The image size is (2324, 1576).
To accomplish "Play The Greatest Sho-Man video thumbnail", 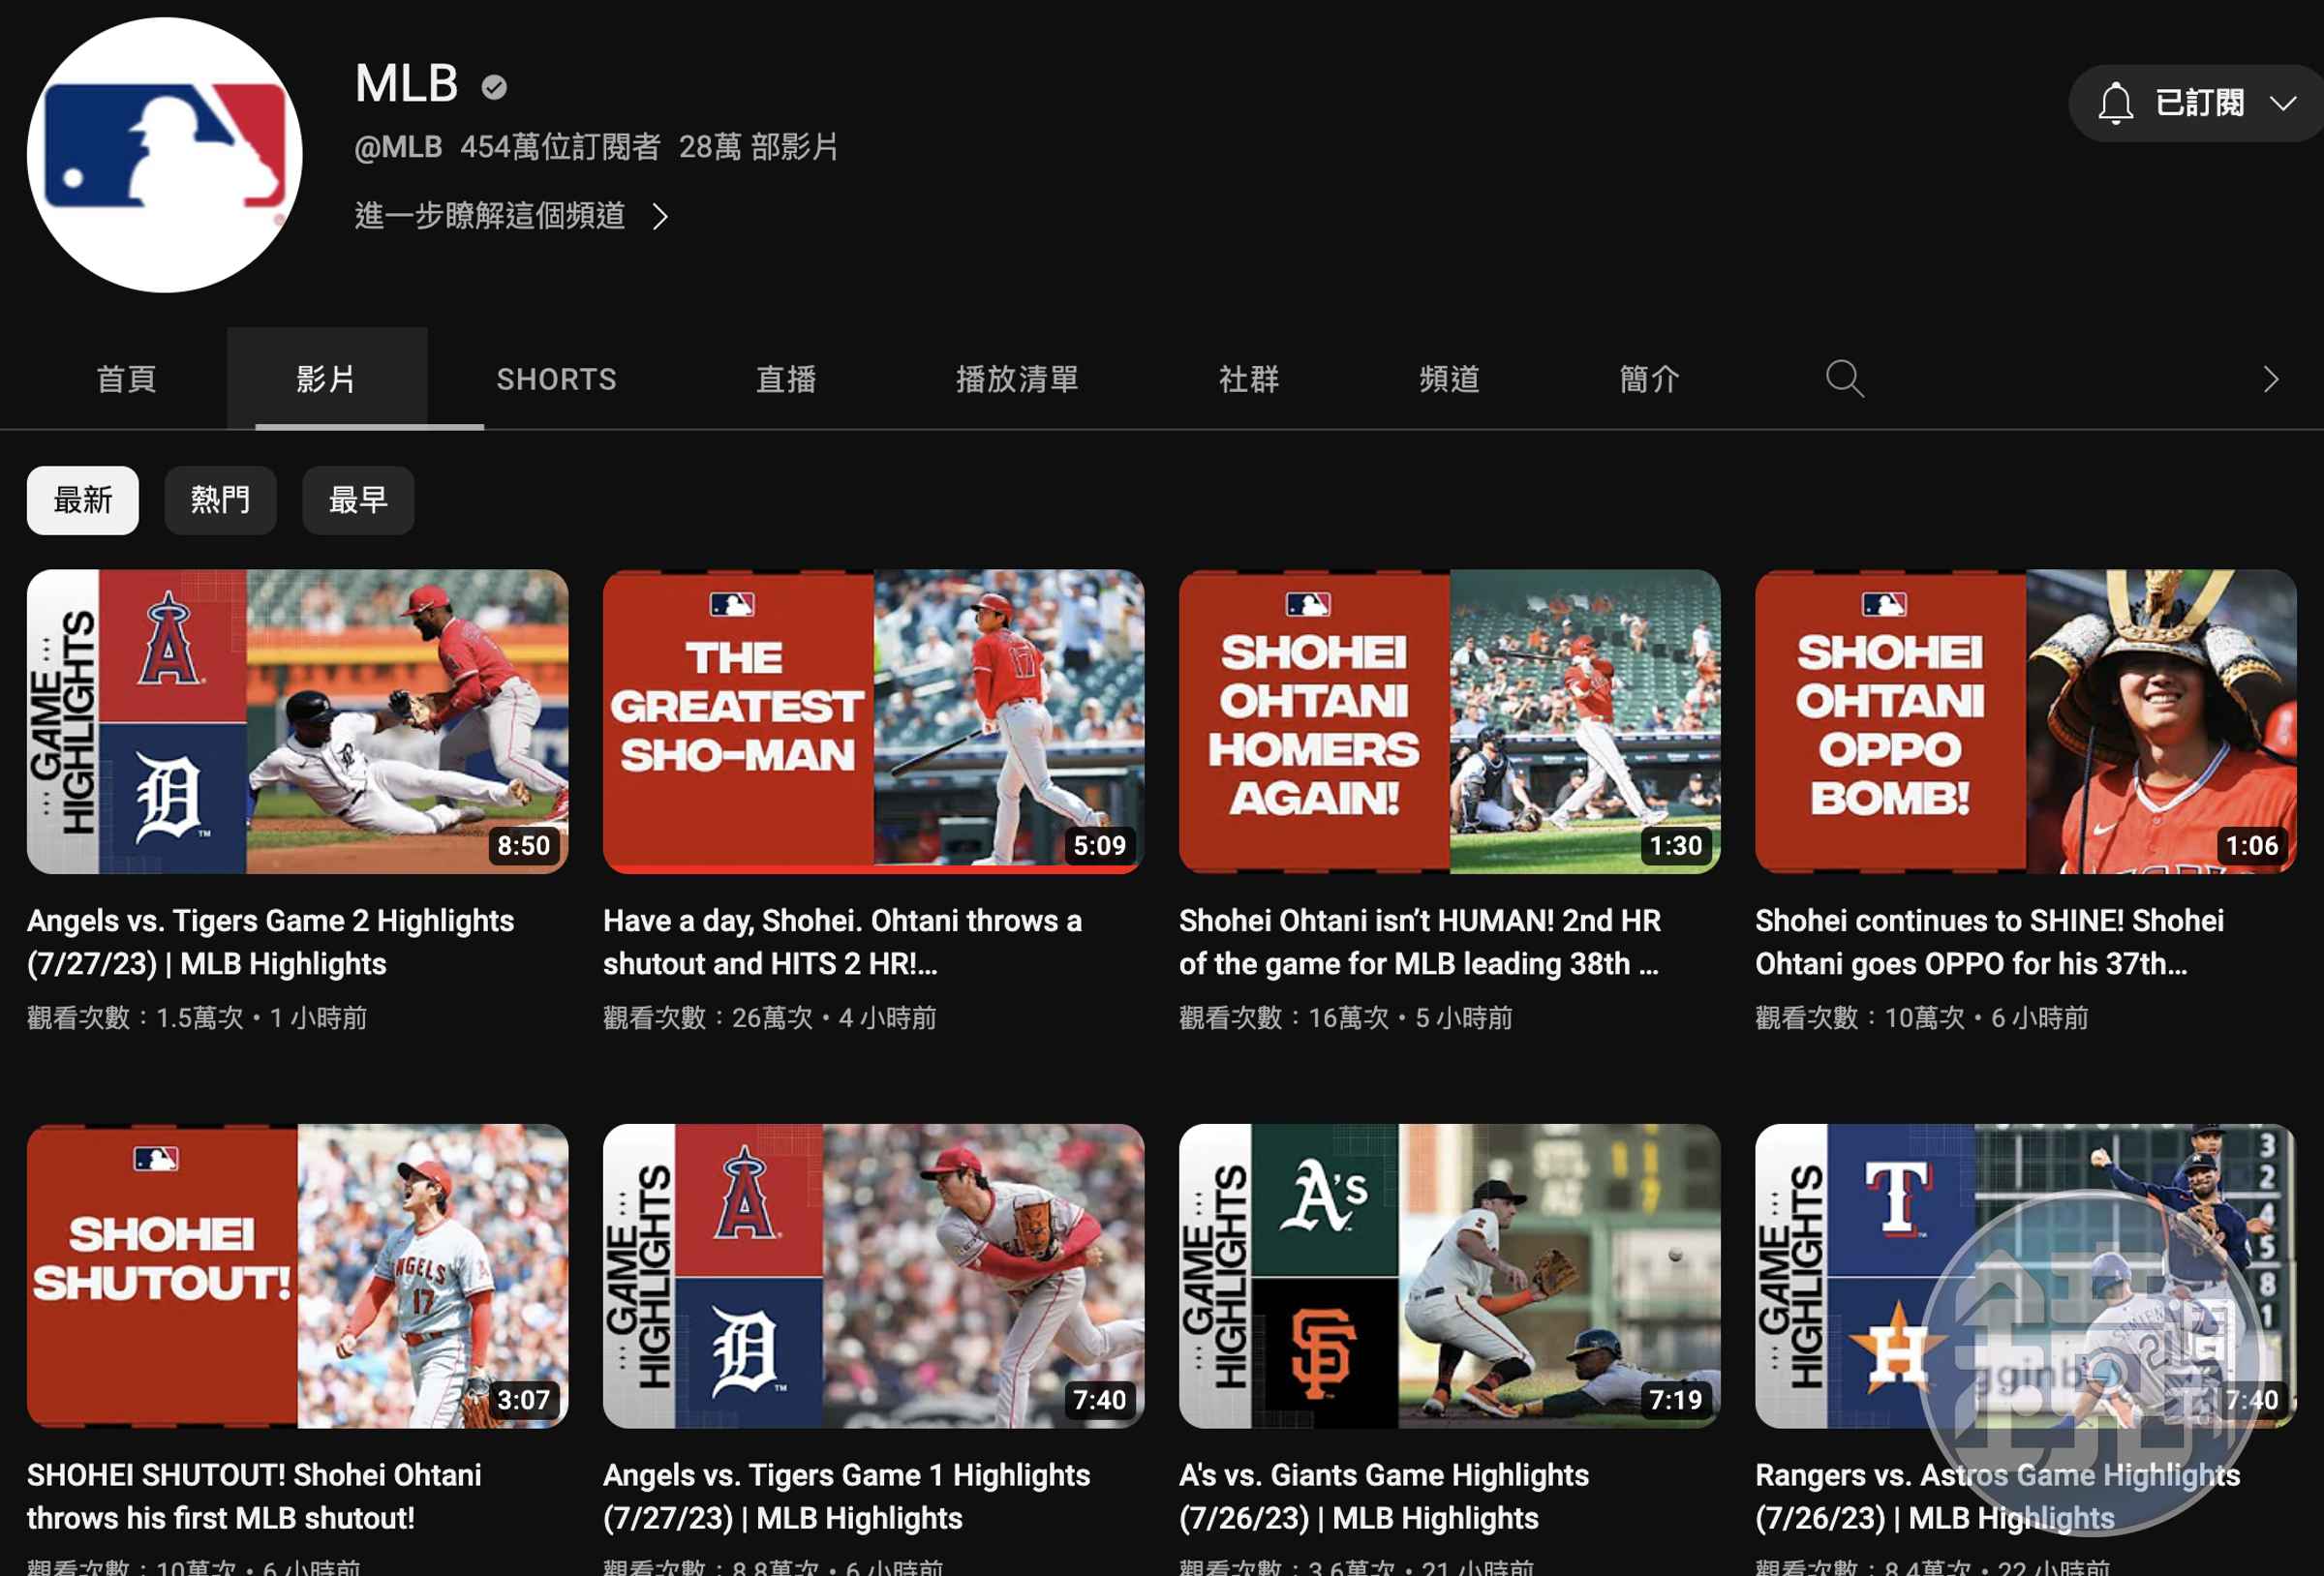I will pos(873,721).
